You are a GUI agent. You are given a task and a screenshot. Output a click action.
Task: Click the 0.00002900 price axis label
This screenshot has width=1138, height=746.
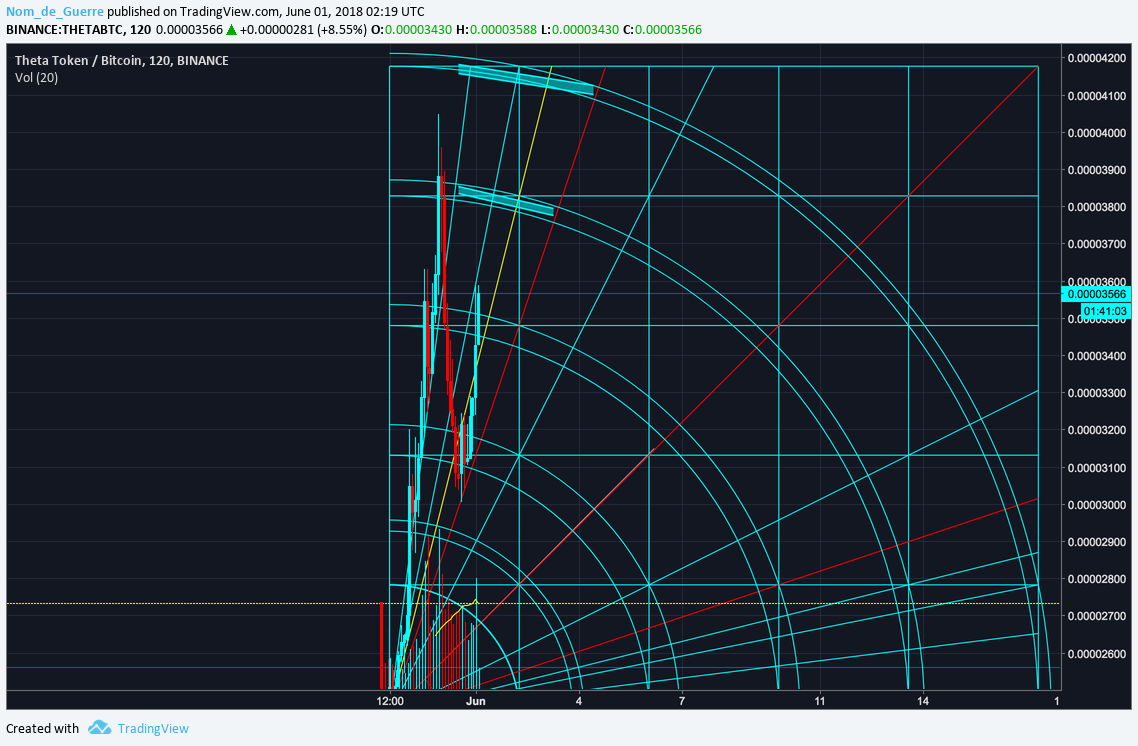(x=1097, y=542)
